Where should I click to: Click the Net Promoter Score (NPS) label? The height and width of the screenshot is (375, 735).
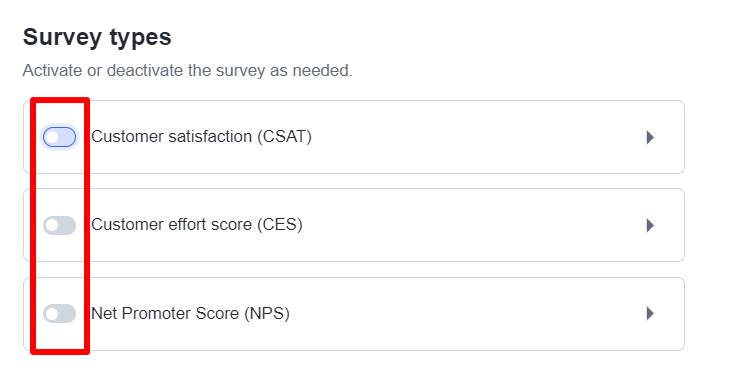click(190, 313)
